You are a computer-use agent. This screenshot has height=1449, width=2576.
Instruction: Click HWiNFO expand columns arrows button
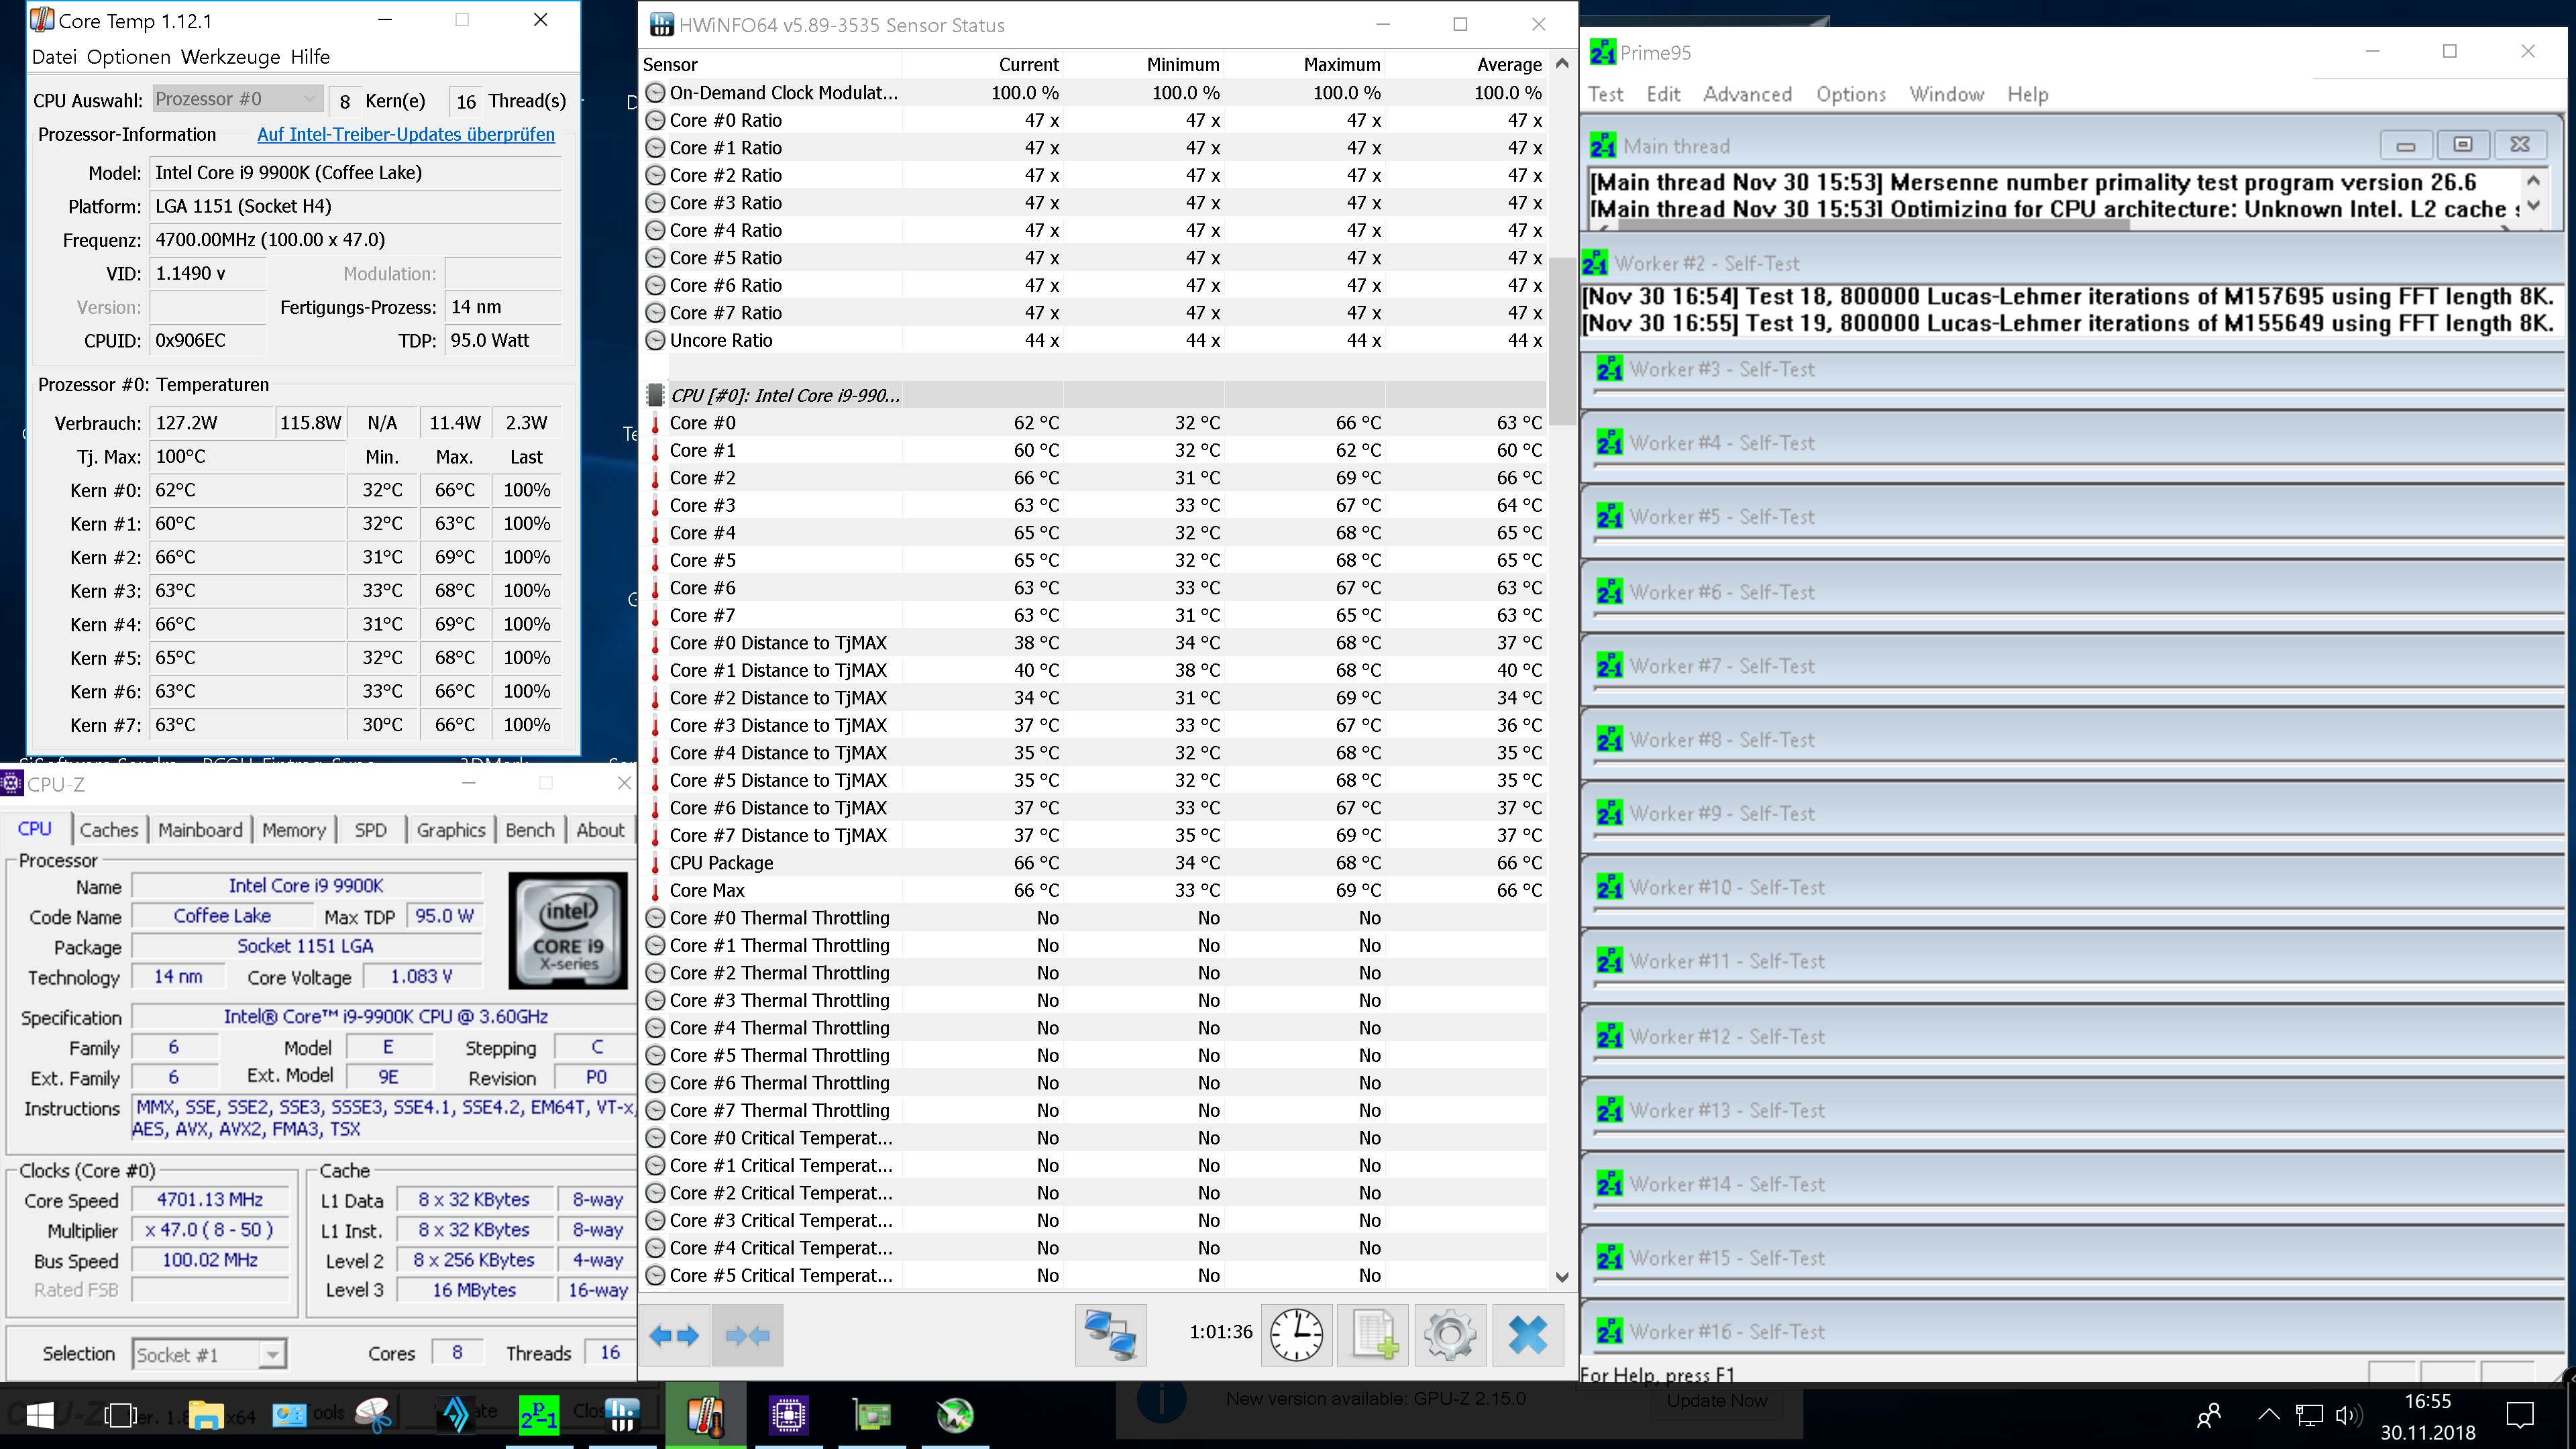pyautogui.click(x=674, y=1335)
